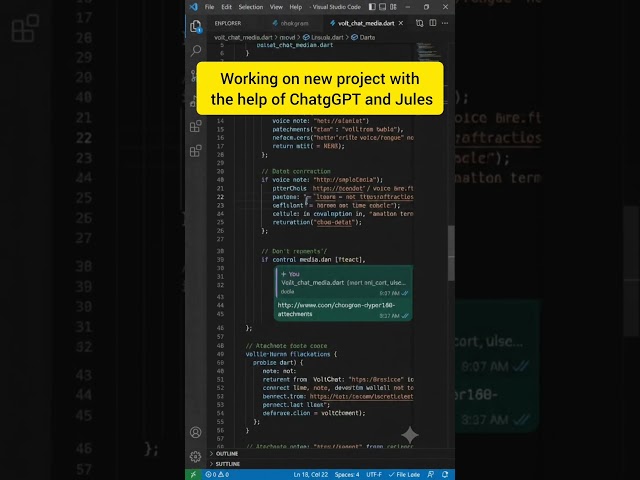Image resolution: width=640 pixels, height=480 pixels.
Task: Open the Accounts profile icon
Action: [x=196, y=432]
